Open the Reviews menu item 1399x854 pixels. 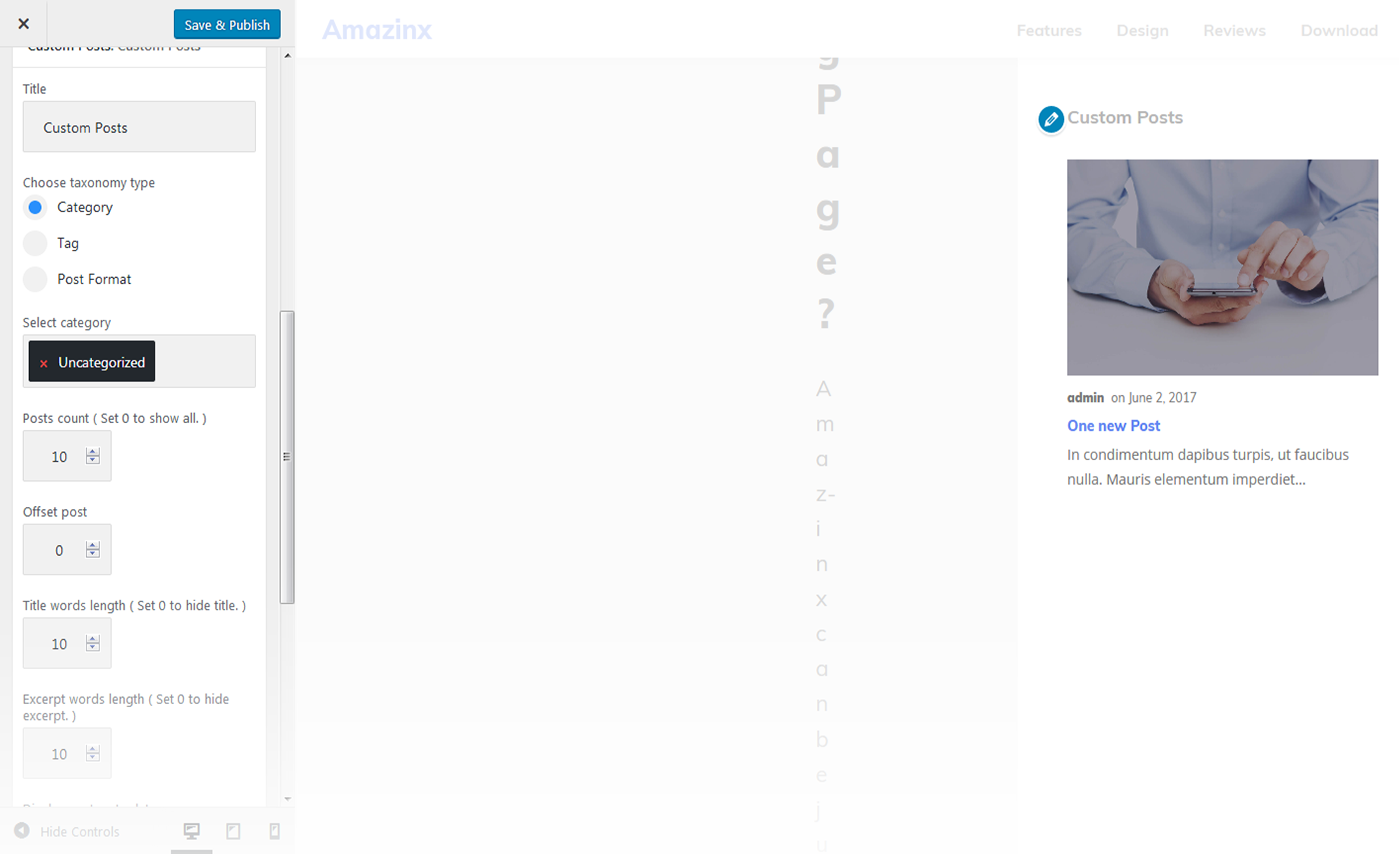point(1234,31)
